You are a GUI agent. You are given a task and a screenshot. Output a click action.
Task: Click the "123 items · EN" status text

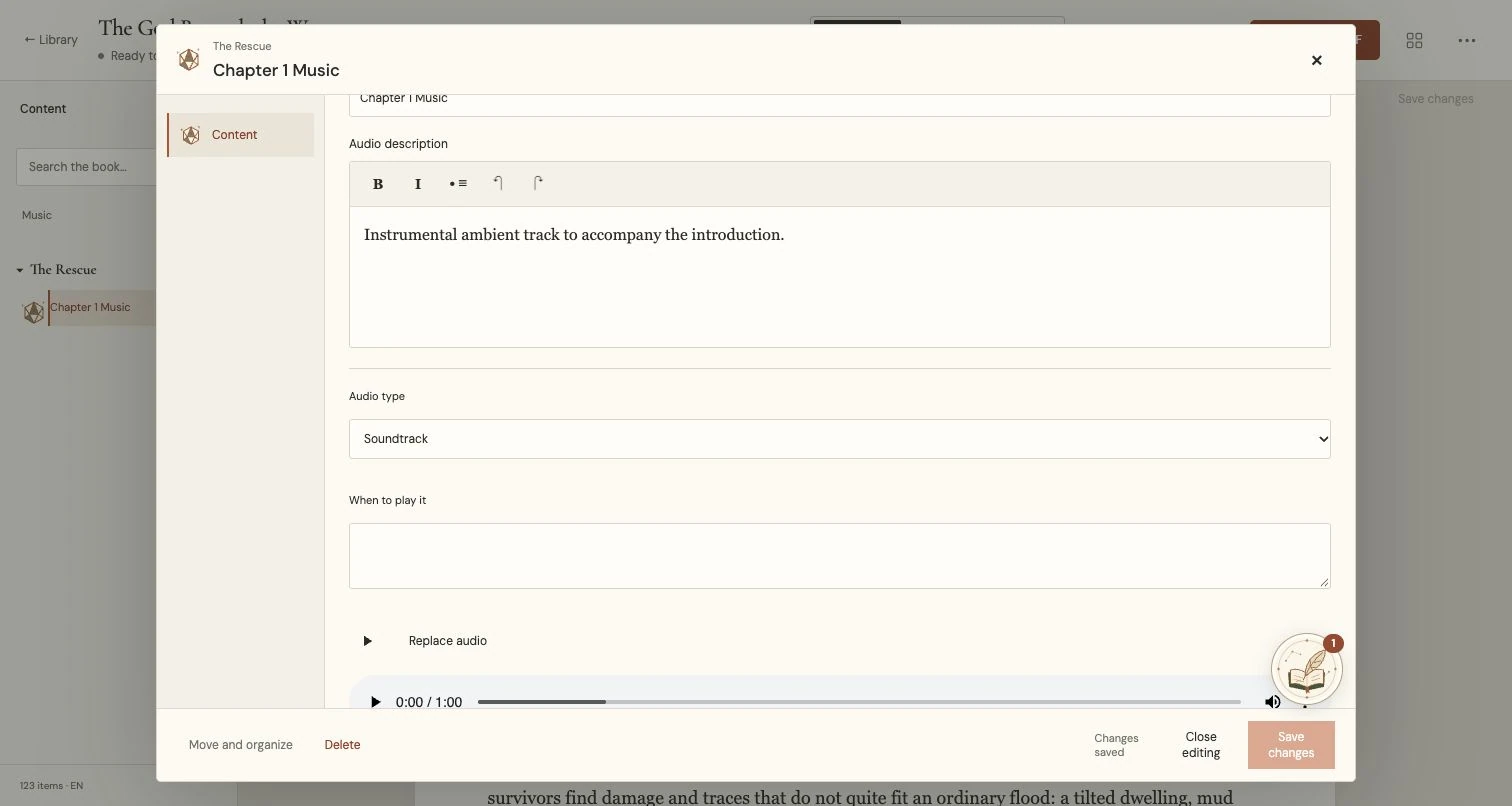point(51,786)
